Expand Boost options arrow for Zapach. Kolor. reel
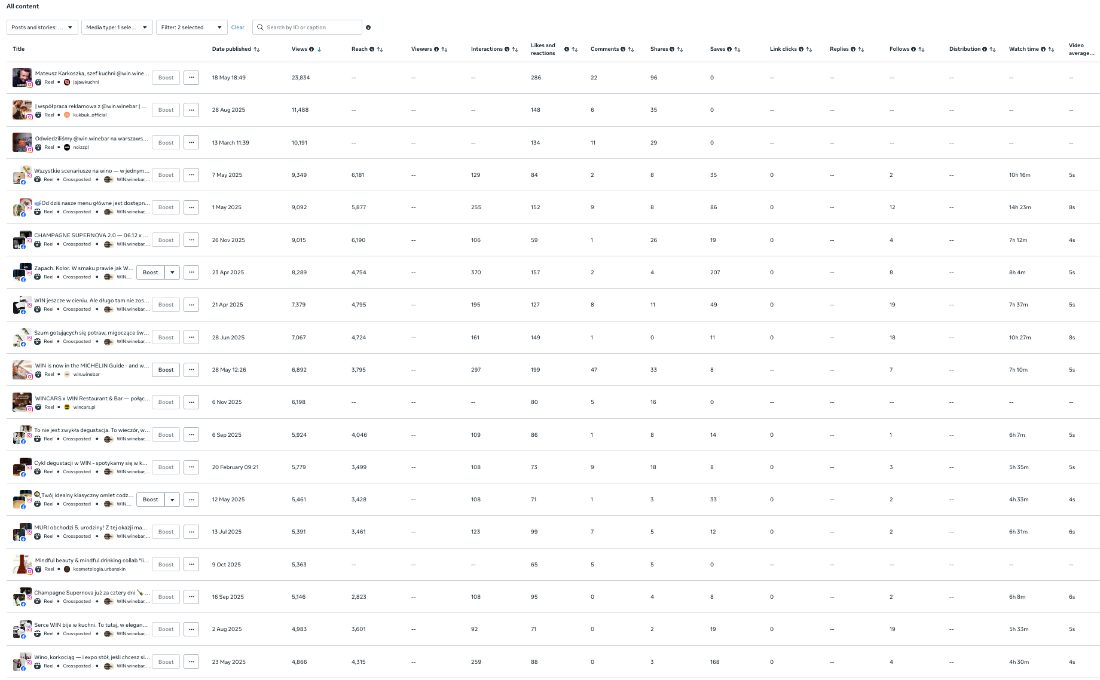 172,272
